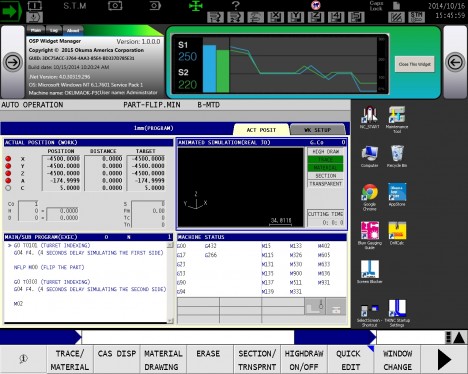Open the Maintenance Tool desktop icon
Image resolution: width=468 pixels, height=374 pixels.
coord(397,119)
